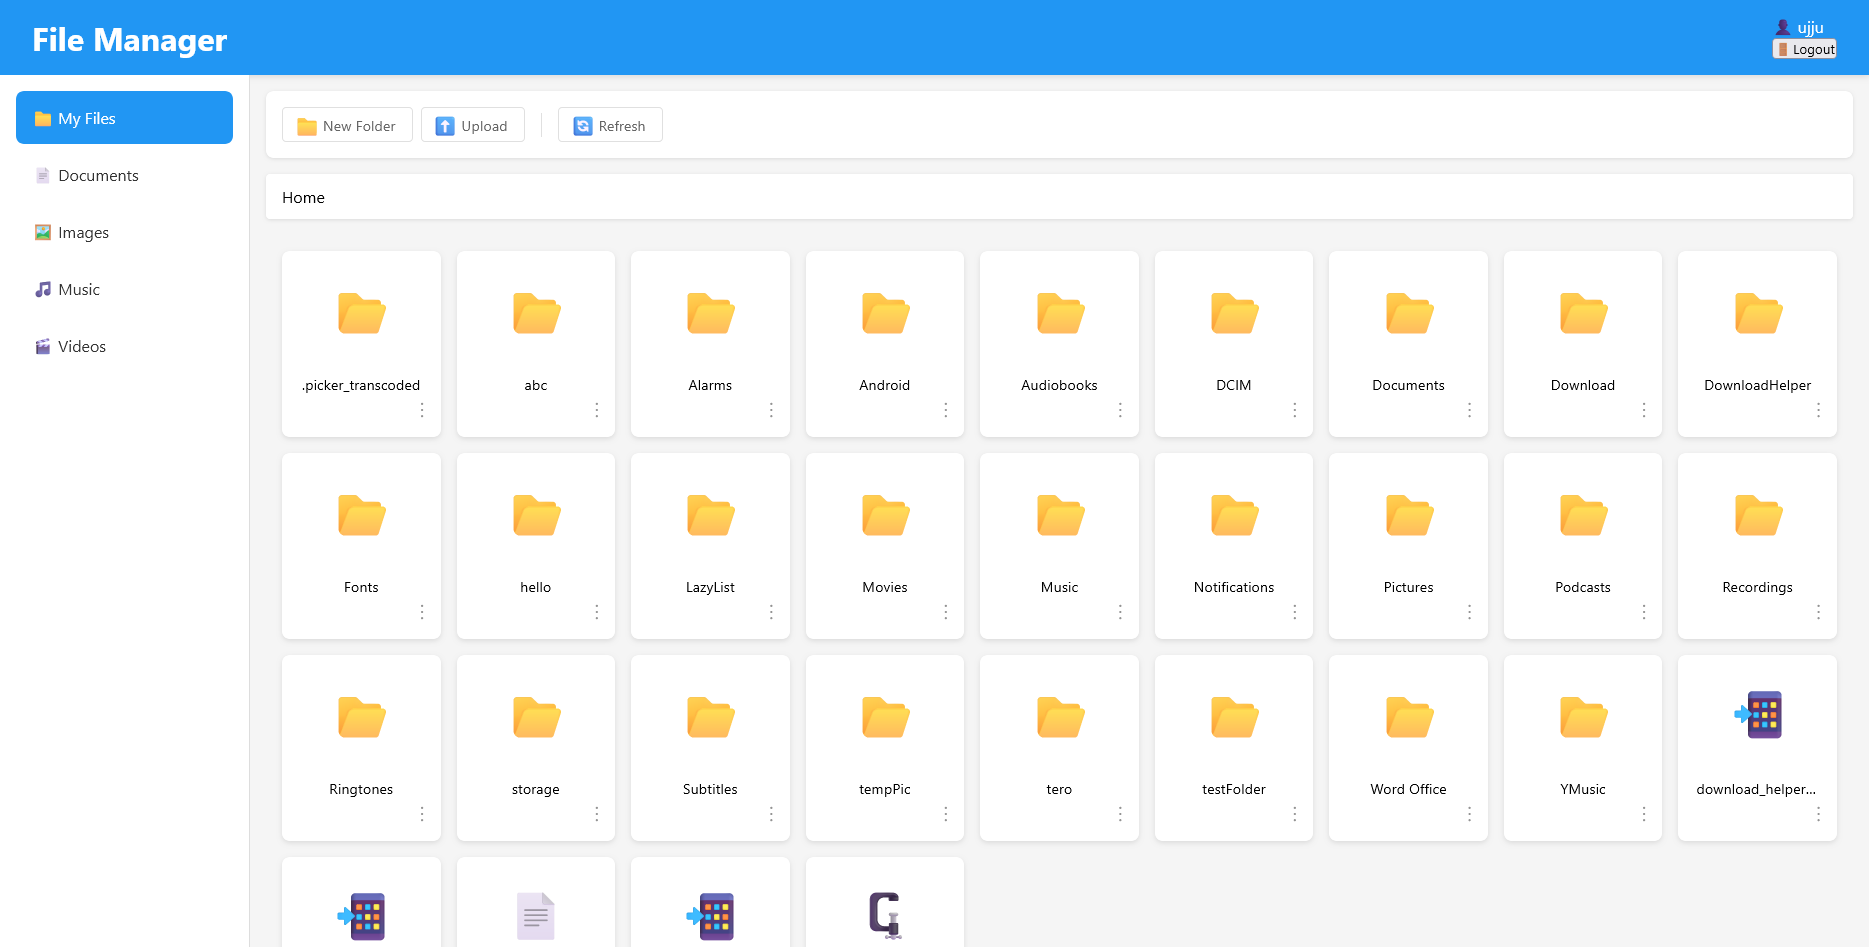Switch to Videos in the sidebar

point(81,347)
